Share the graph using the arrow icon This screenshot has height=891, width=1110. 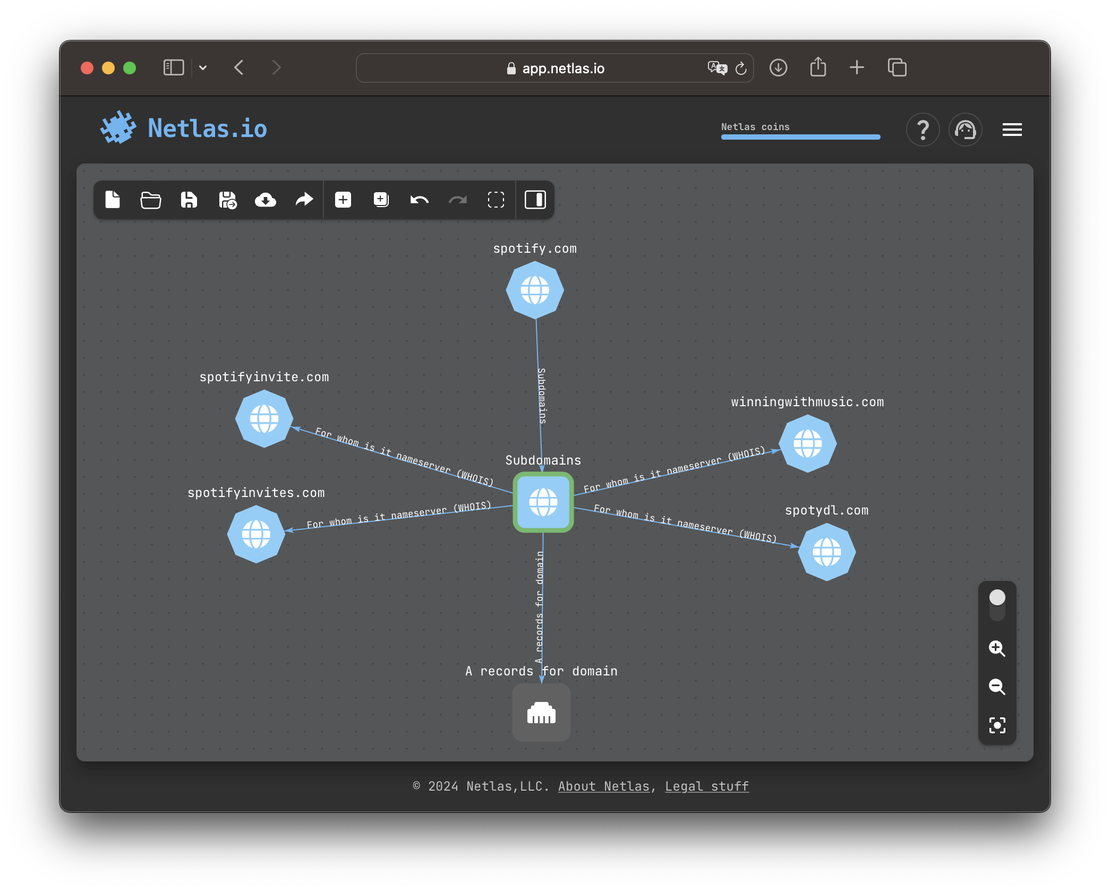[x=304, y=200]
